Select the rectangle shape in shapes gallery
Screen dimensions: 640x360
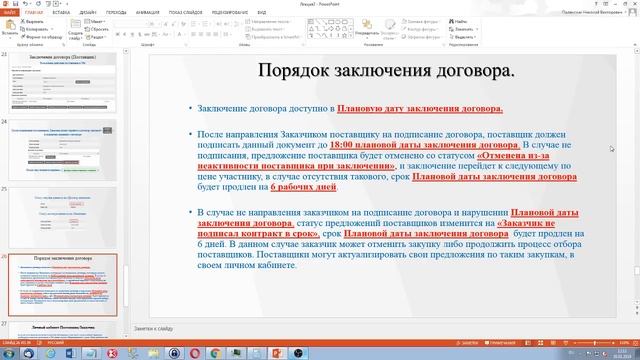click(x=331, y=22)
